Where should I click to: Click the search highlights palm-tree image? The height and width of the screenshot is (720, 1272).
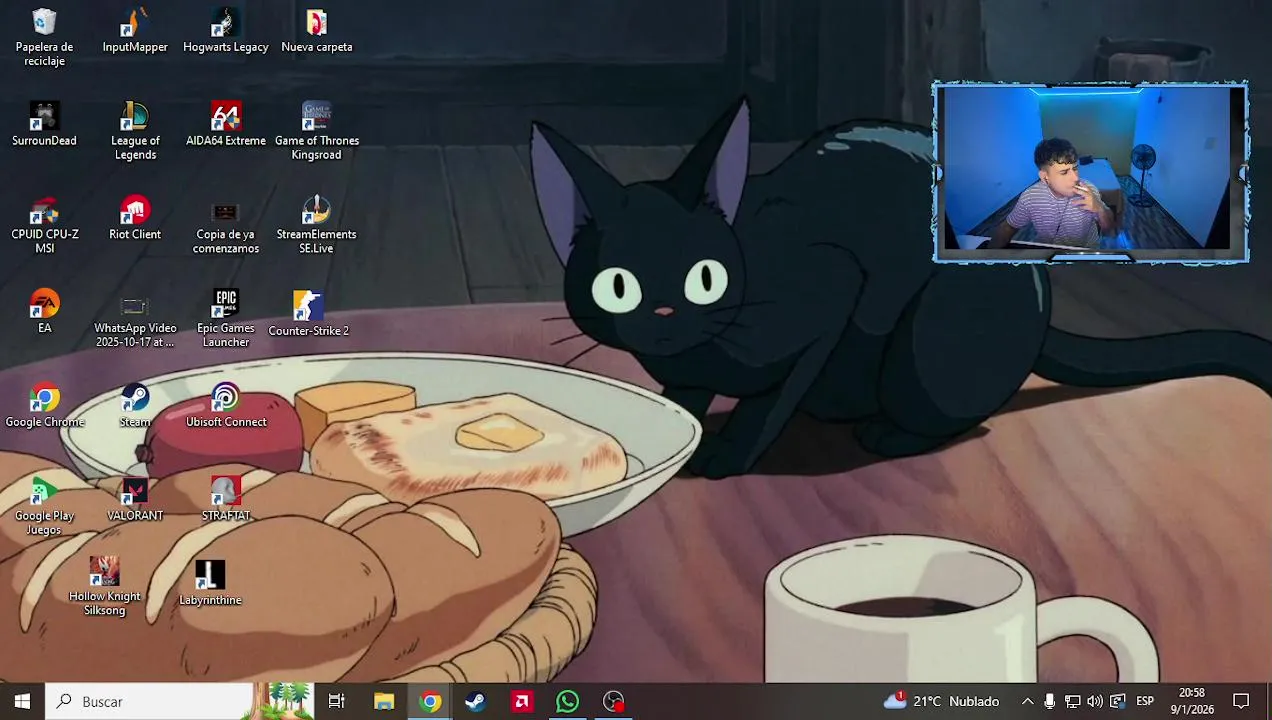coord(283,701)
